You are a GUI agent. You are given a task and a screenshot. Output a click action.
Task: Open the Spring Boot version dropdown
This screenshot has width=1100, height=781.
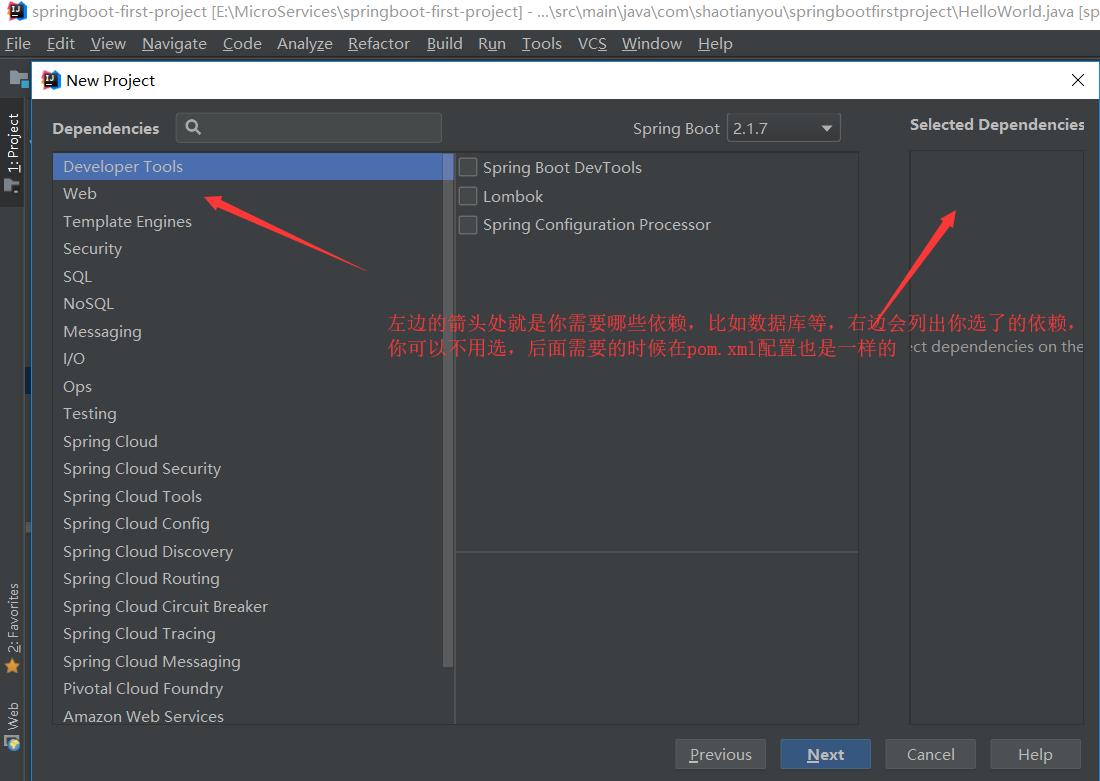(784, 128)
